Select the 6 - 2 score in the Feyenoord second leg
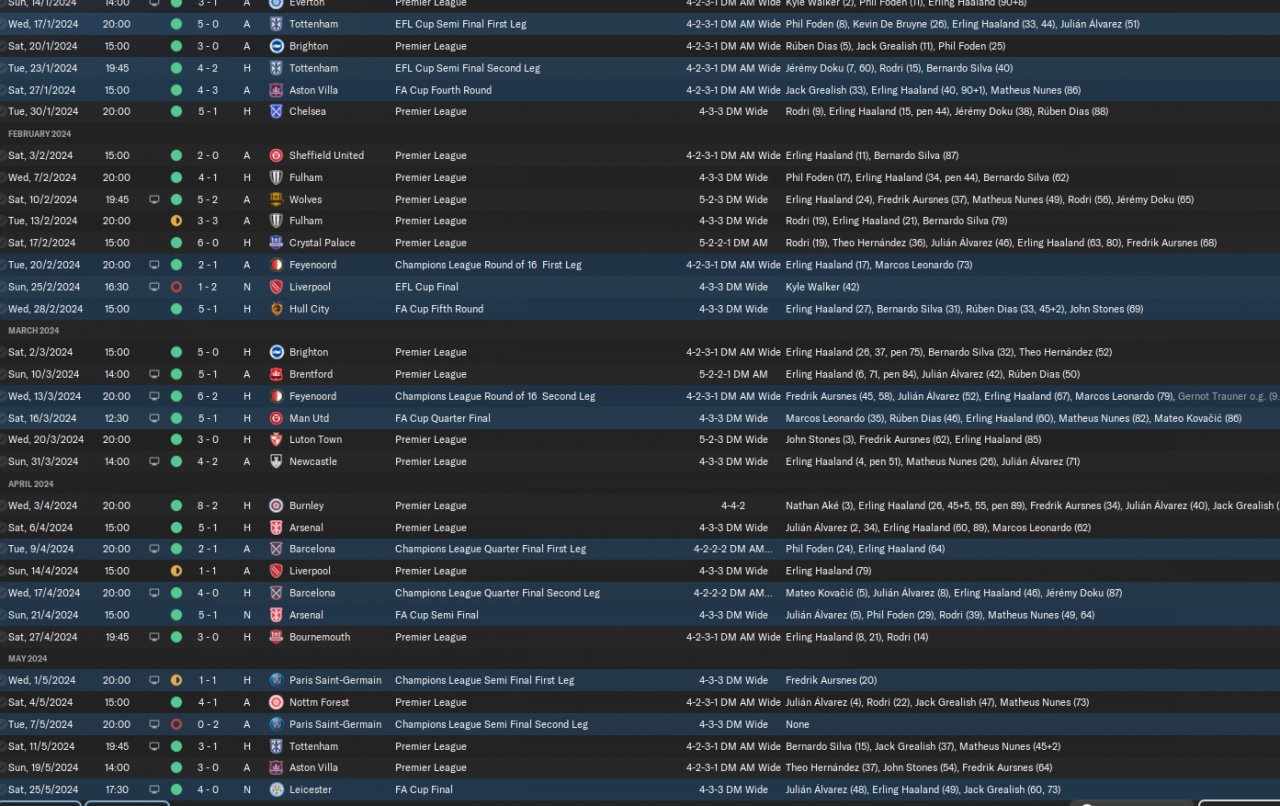Viewport: 1280px width, 806px height. pyautogui.click(x=208, y=396)
